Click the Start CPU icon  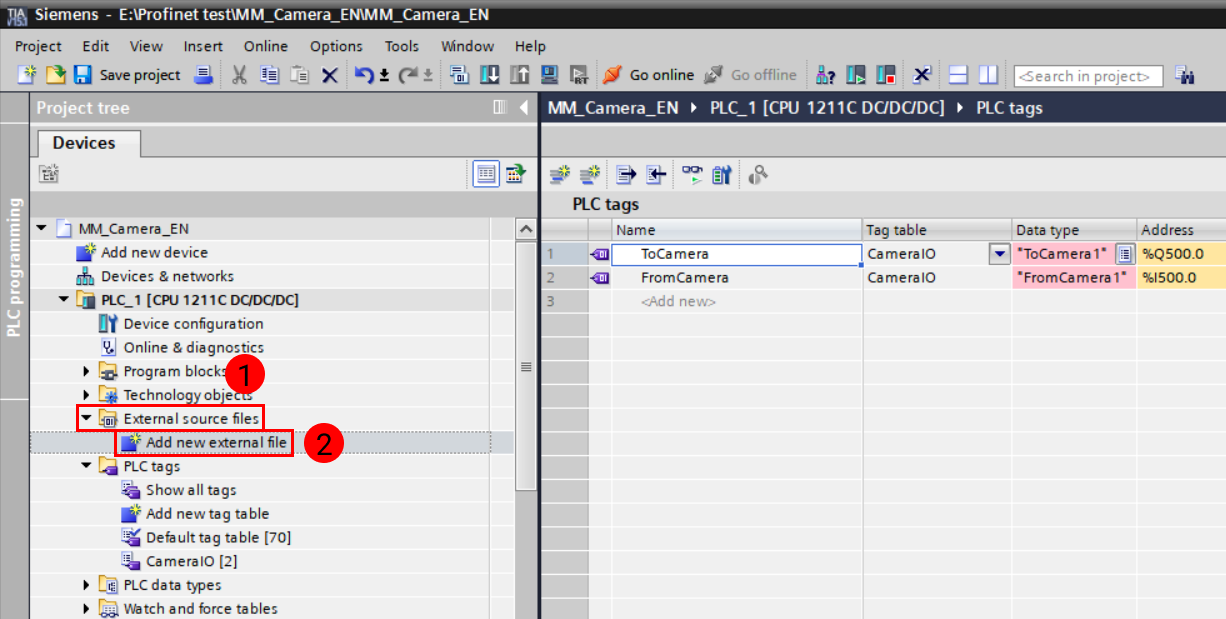[x=856, y=75]
